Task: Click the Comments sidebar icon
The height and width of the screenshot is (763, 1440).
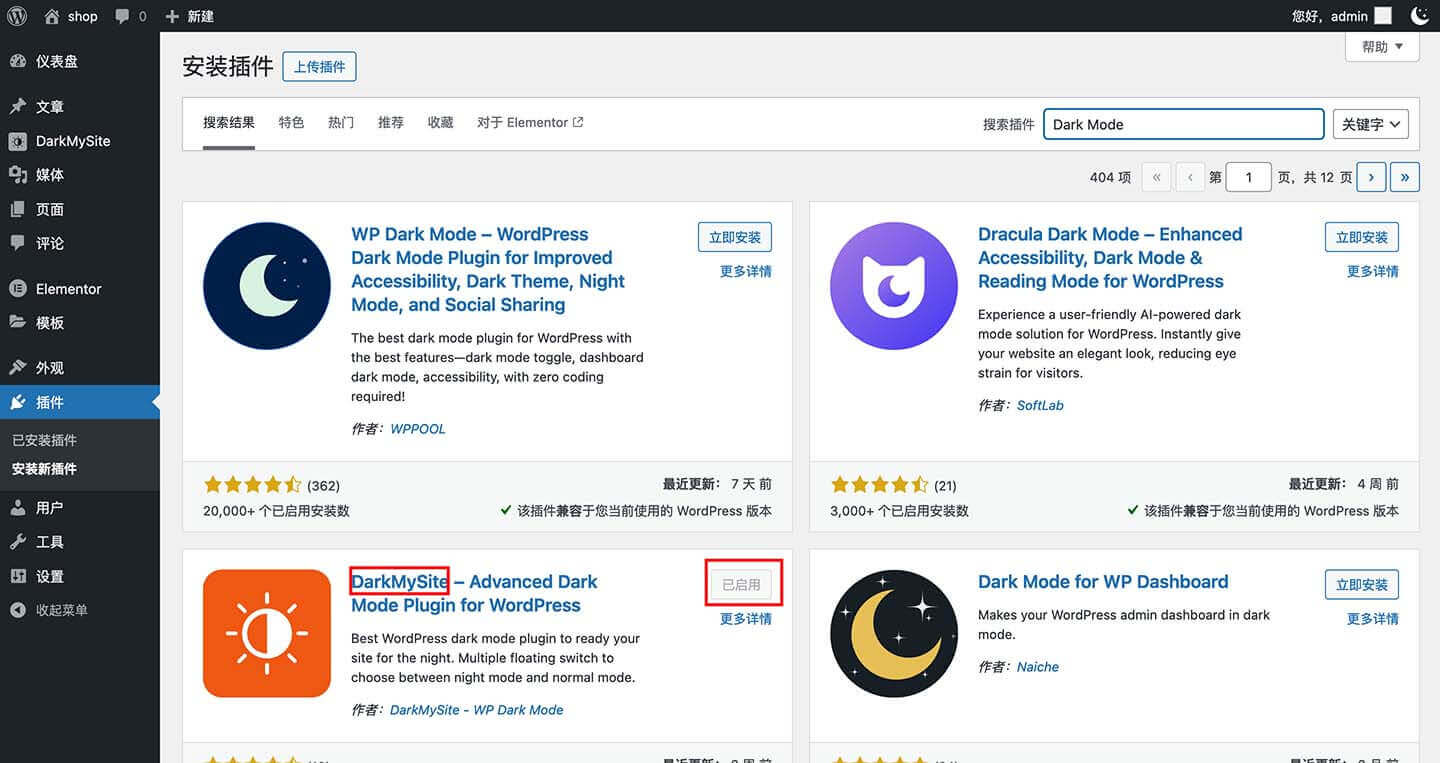Action: click(18, 243)
